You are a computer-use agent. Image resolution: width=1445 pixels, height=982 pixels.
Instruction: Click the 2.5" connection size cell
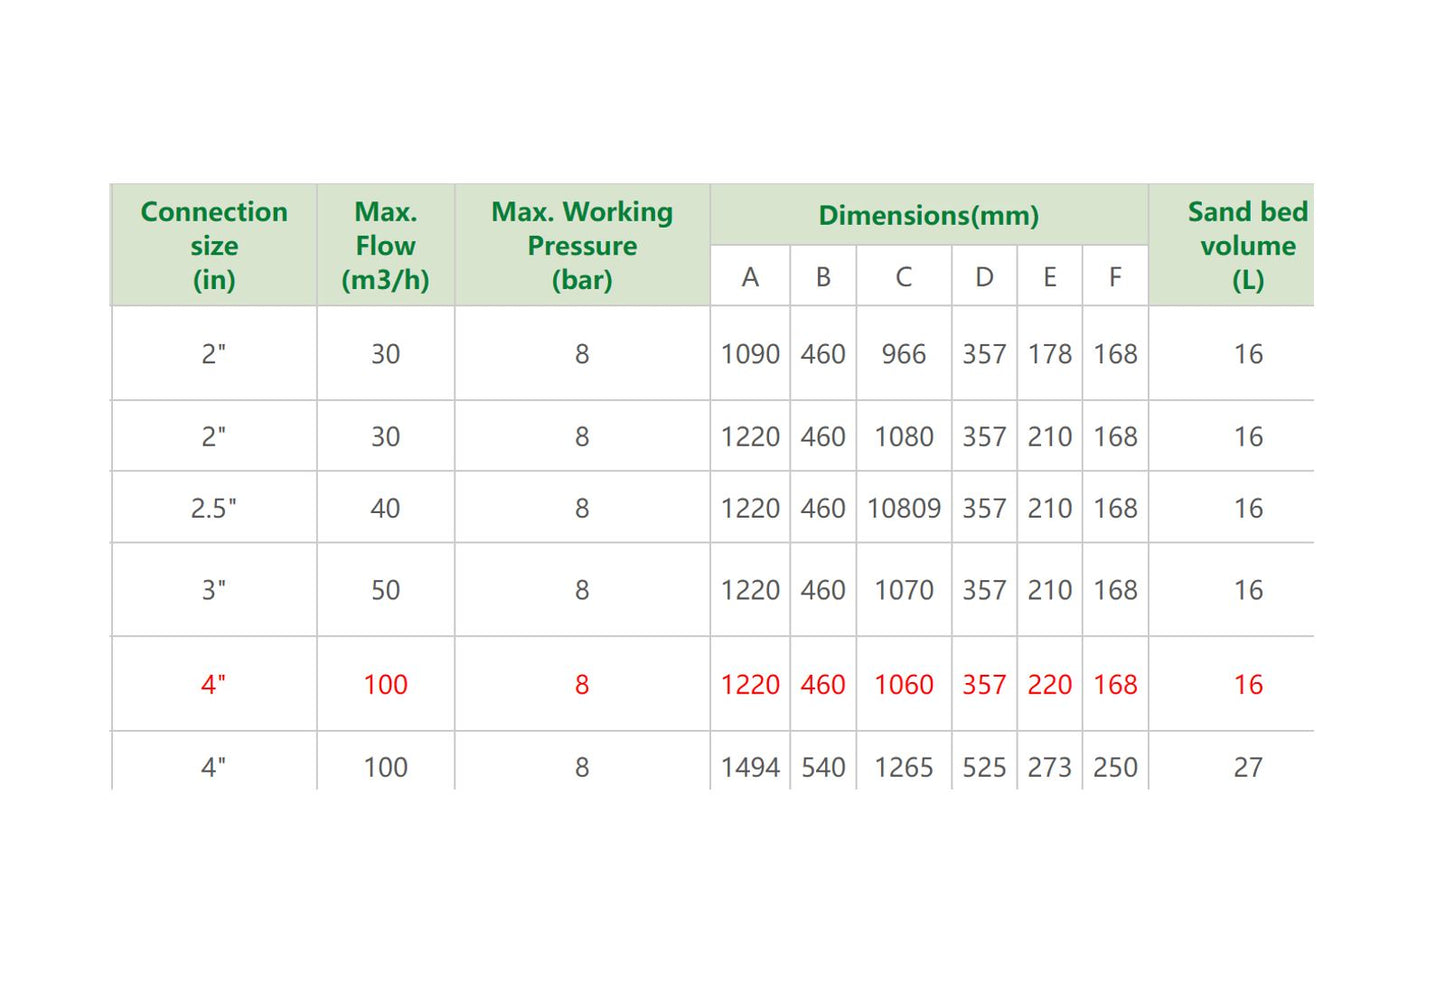pos(214,508)
